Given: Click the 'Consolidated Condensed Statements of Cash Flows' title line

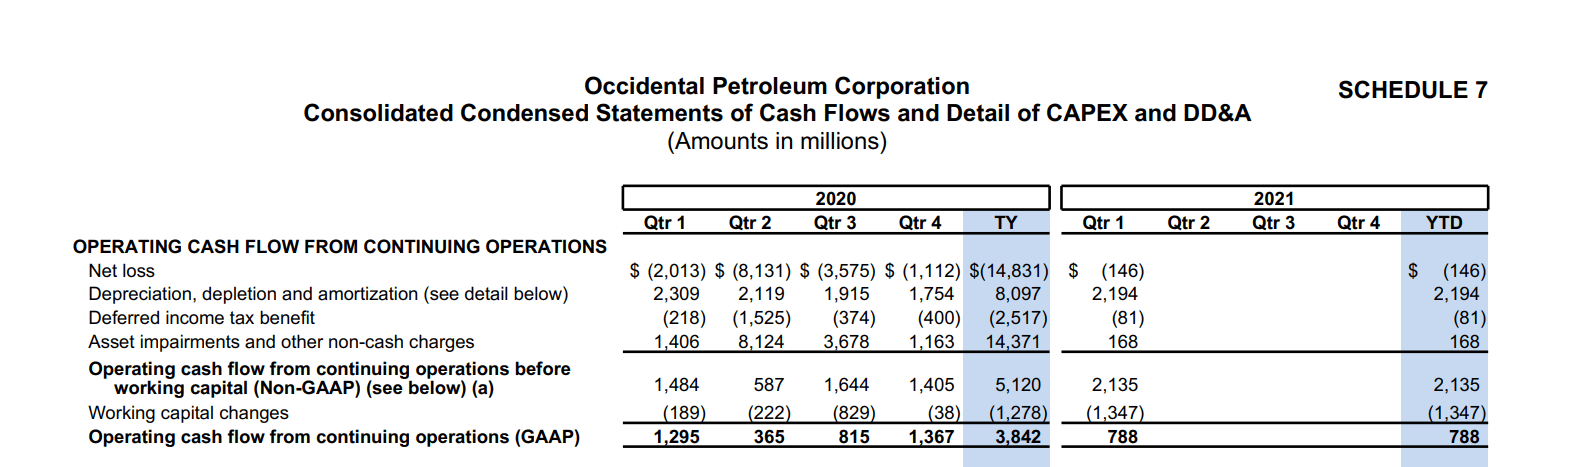Looking at the screenshot, I should [777, 113].
